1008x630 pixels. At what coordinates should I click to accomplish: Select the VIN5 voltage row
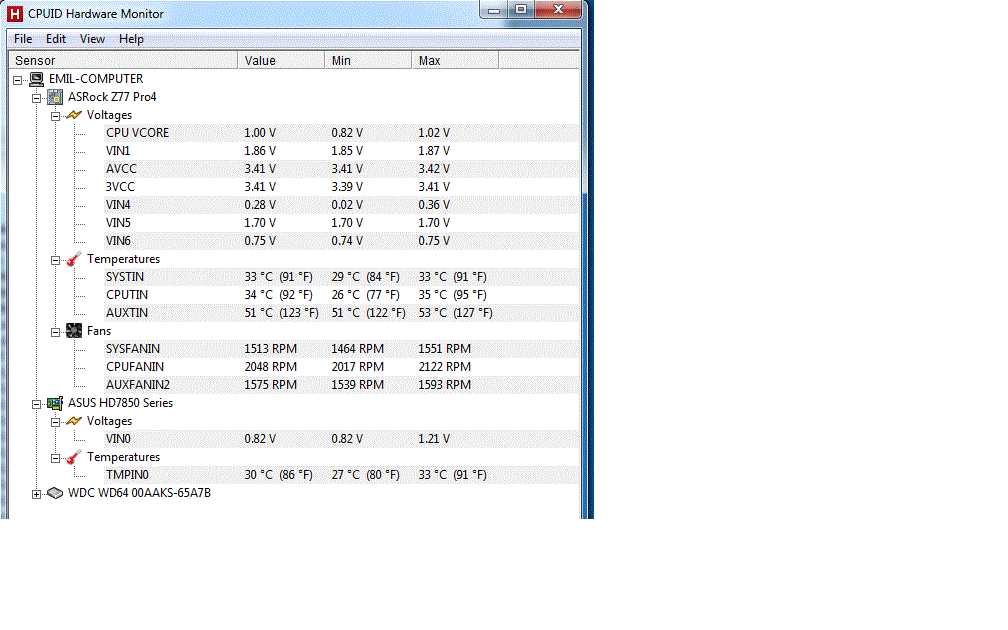[x=341, y=223]
